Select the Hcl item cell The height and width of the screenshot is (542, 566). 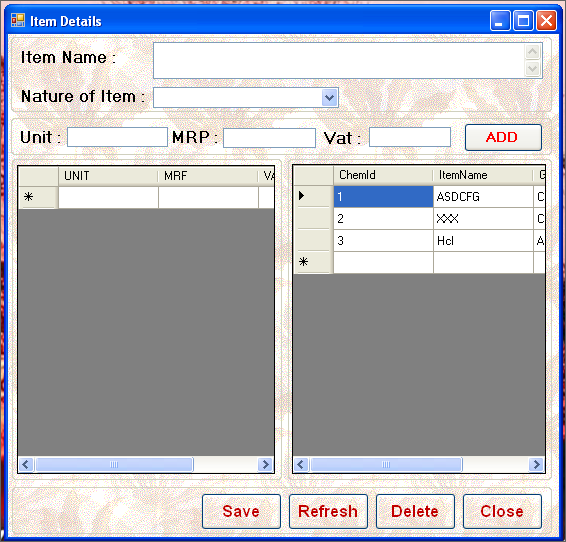coord(483,240)
